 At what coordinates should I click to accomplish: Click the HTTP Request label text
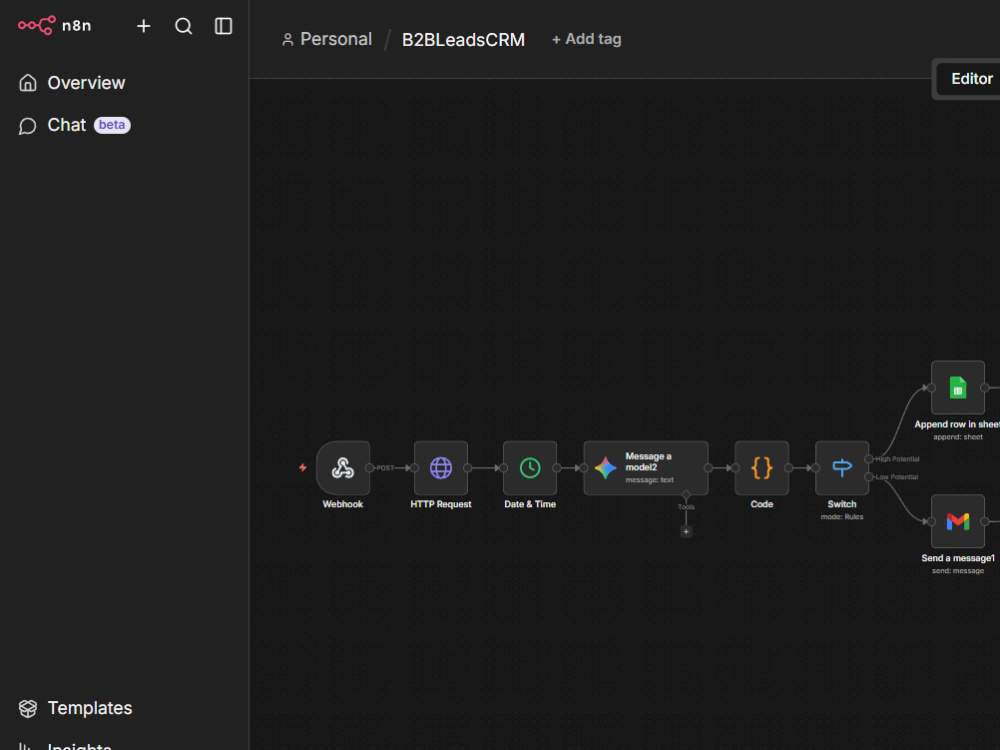click(441, 504)
